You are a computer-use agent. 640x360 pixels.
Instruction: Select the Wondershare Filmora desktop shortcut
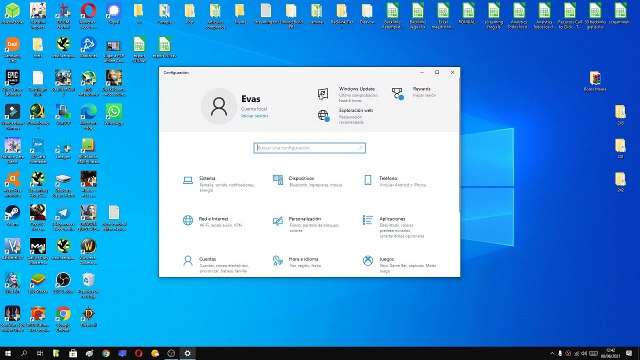13,117
